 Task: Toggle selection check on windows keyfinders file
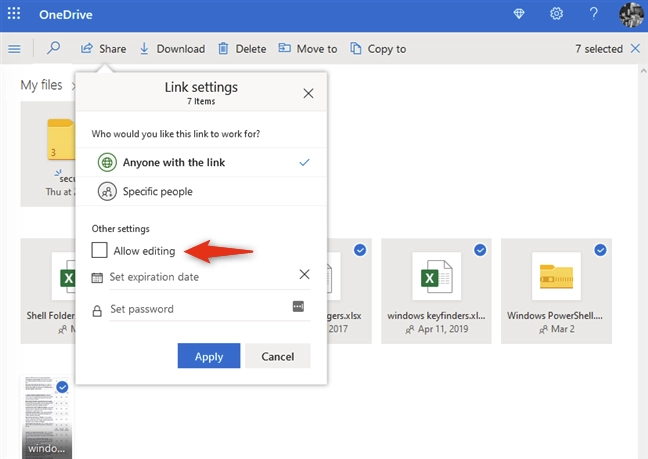[x=480, y=250]
